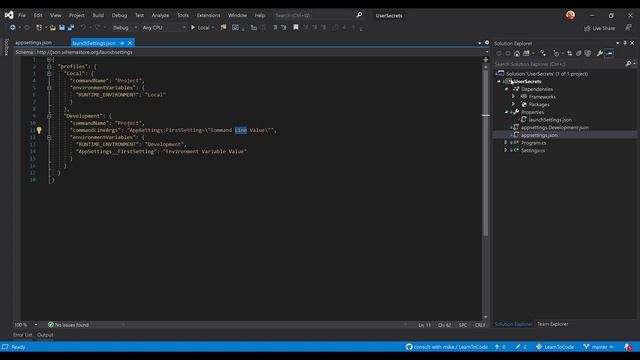Open the Extensions menu
640x360 pixels.
pos(209,15)
